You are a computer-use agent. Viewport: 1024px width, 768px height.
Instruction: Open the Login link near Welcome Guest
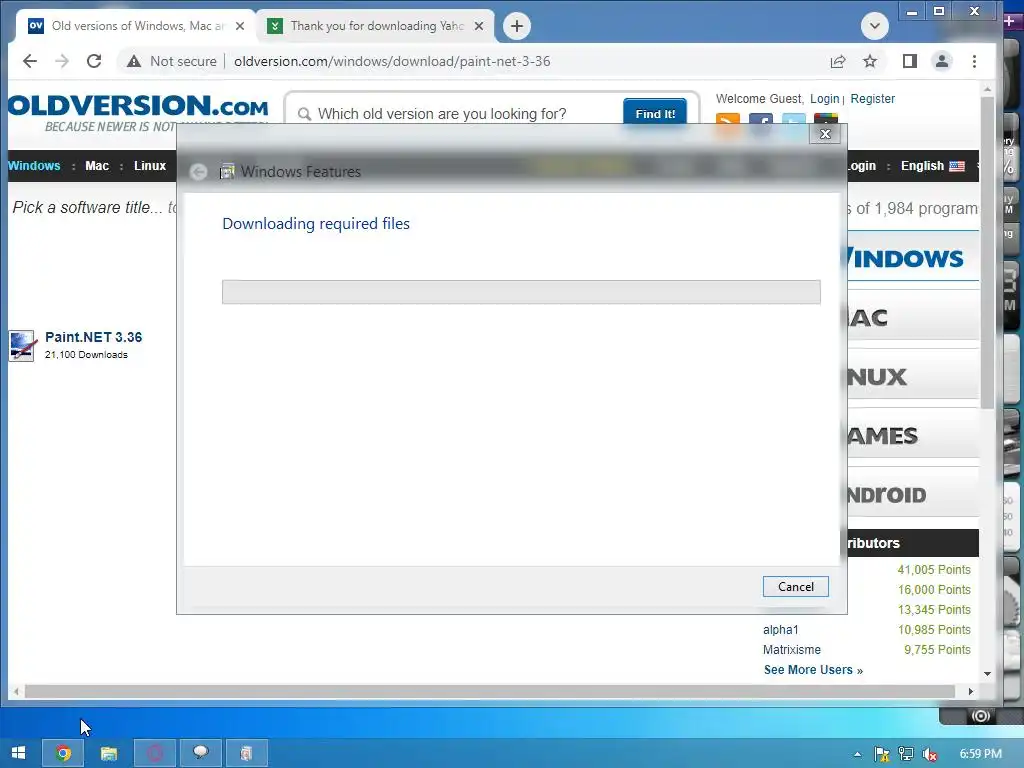824,99
